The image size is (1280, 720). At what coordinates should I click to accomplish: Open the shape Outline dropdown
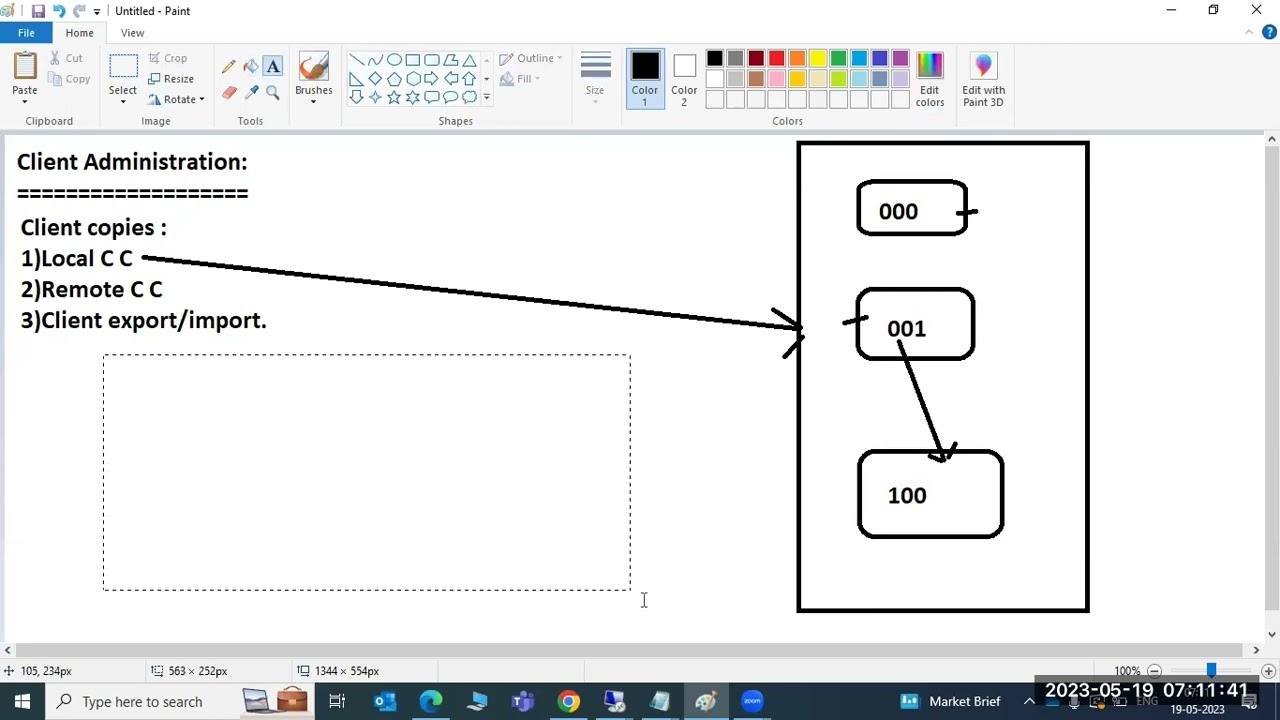coord(531,58)
